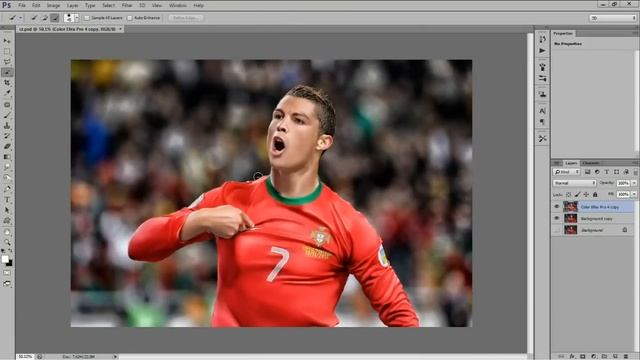Select the Clone Stamp tool
Image resolution: width=640 pixels, height=360 pixels.
tap(7, 126)
